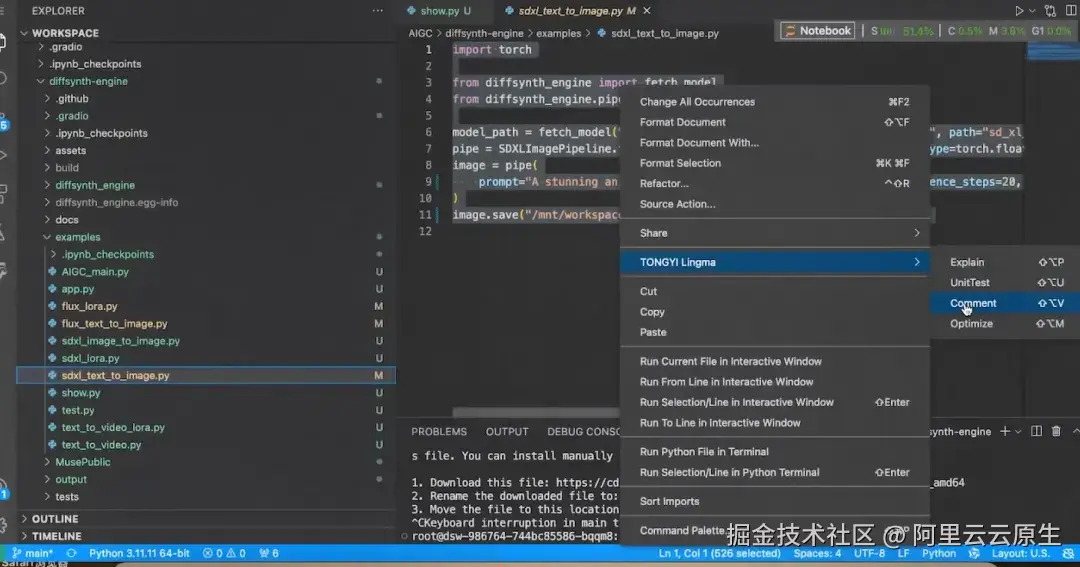Choose Format Selection

pyautogui.click(x=774, y=163)
